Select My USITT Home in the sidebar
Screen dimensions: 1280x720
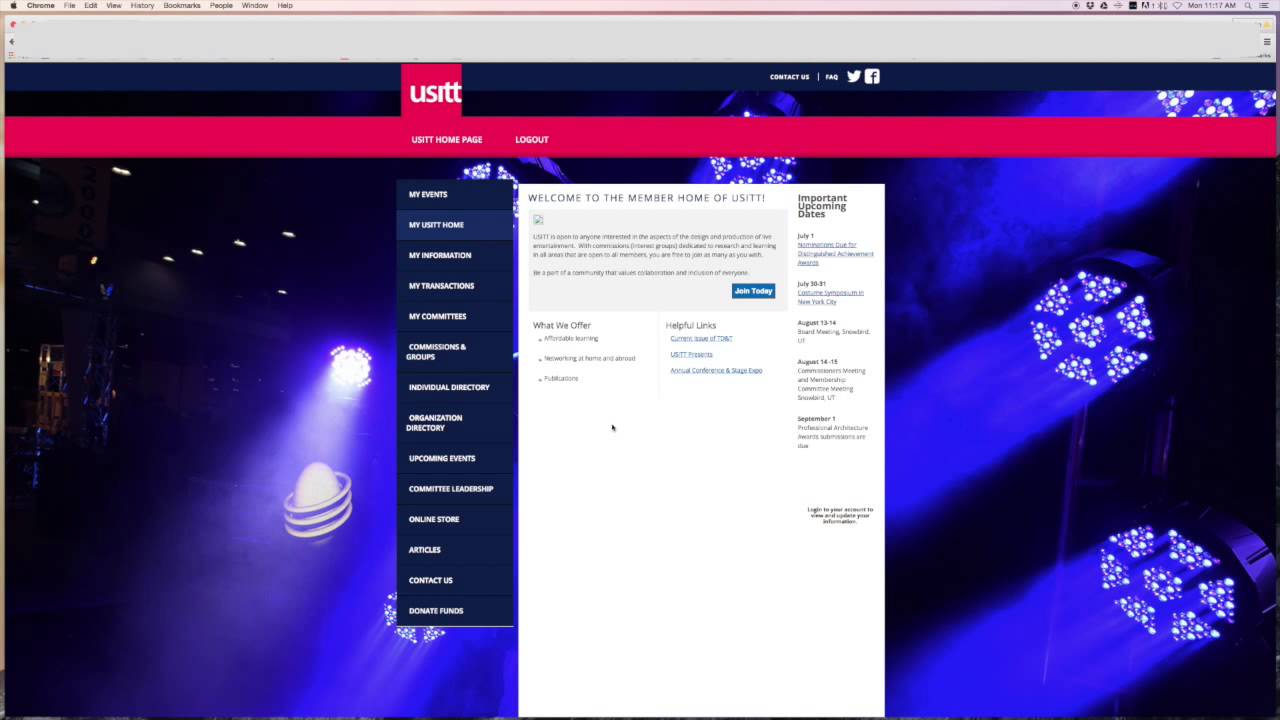pyautogui.click(x=455, y=225)
